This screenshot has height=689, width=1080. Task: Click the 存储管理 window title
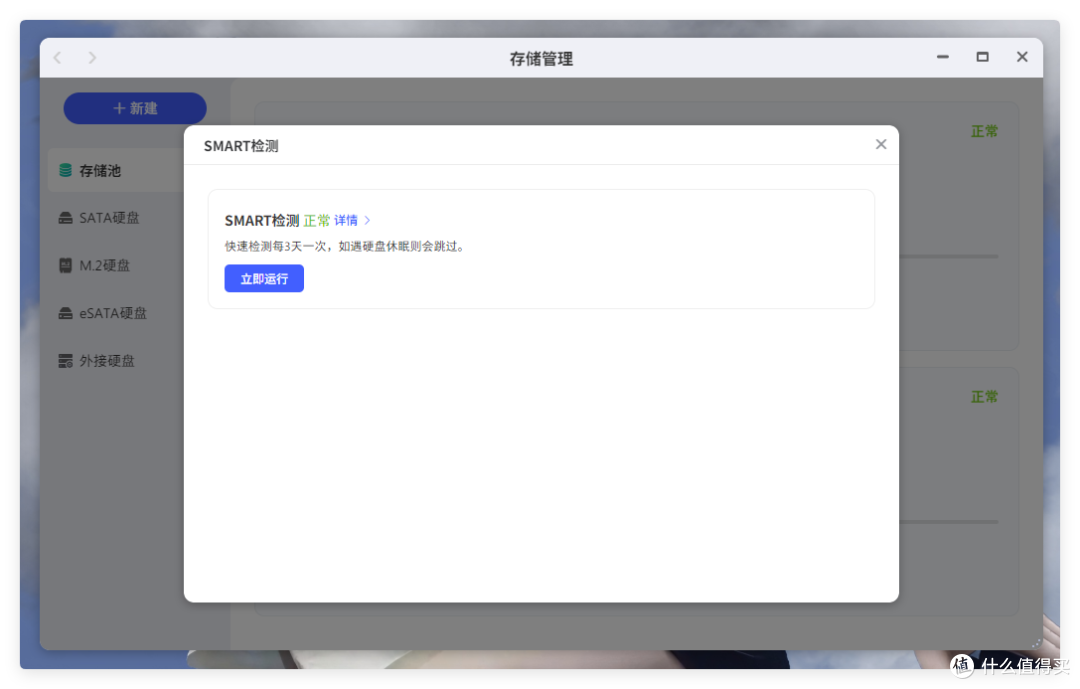(x=541, y=59)
